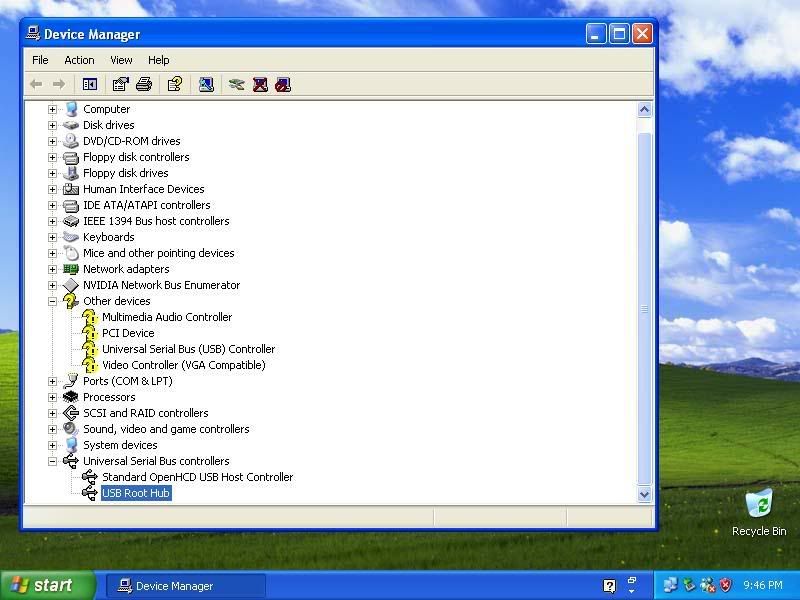The image size is (800, 600).
Task: Open the Action menu
Action: click(79, 60)
